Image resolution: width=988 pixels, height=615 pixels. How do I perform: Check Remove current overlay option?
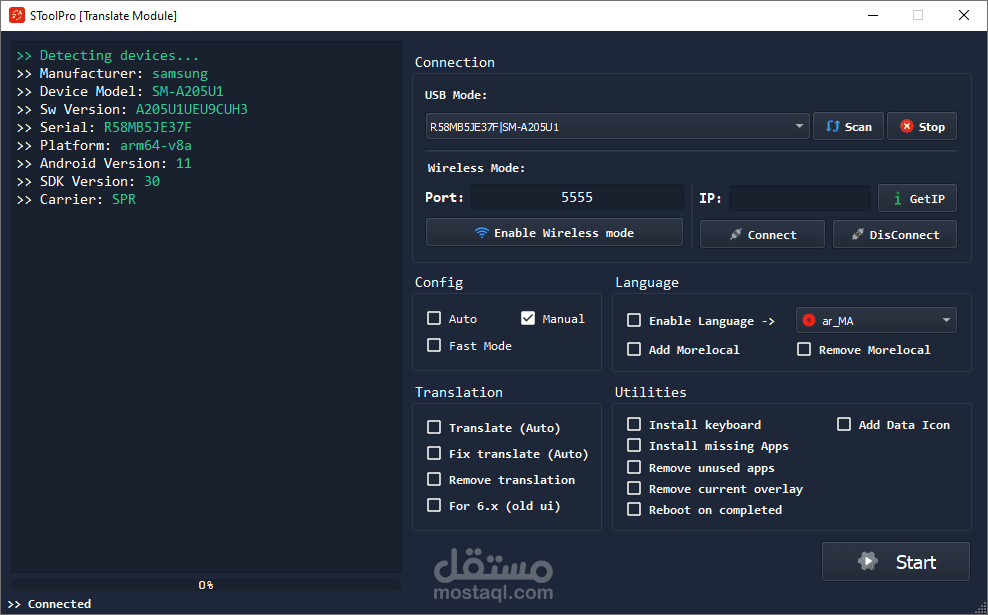(x=634, y=488)
